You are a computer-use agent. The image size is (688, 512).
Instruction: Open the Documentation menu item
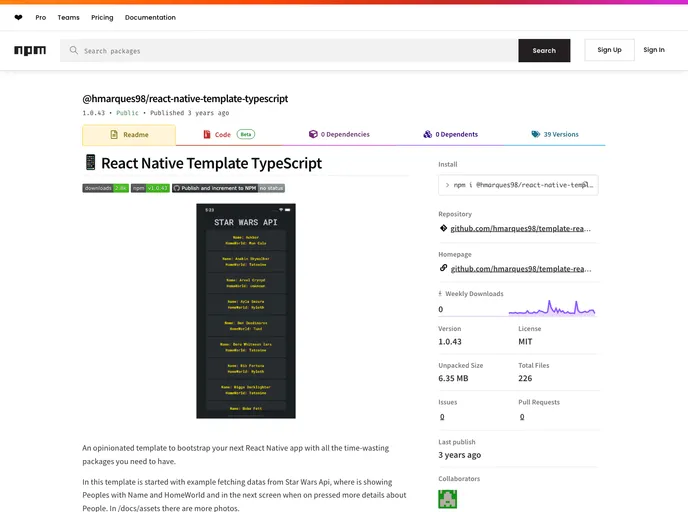150,18
